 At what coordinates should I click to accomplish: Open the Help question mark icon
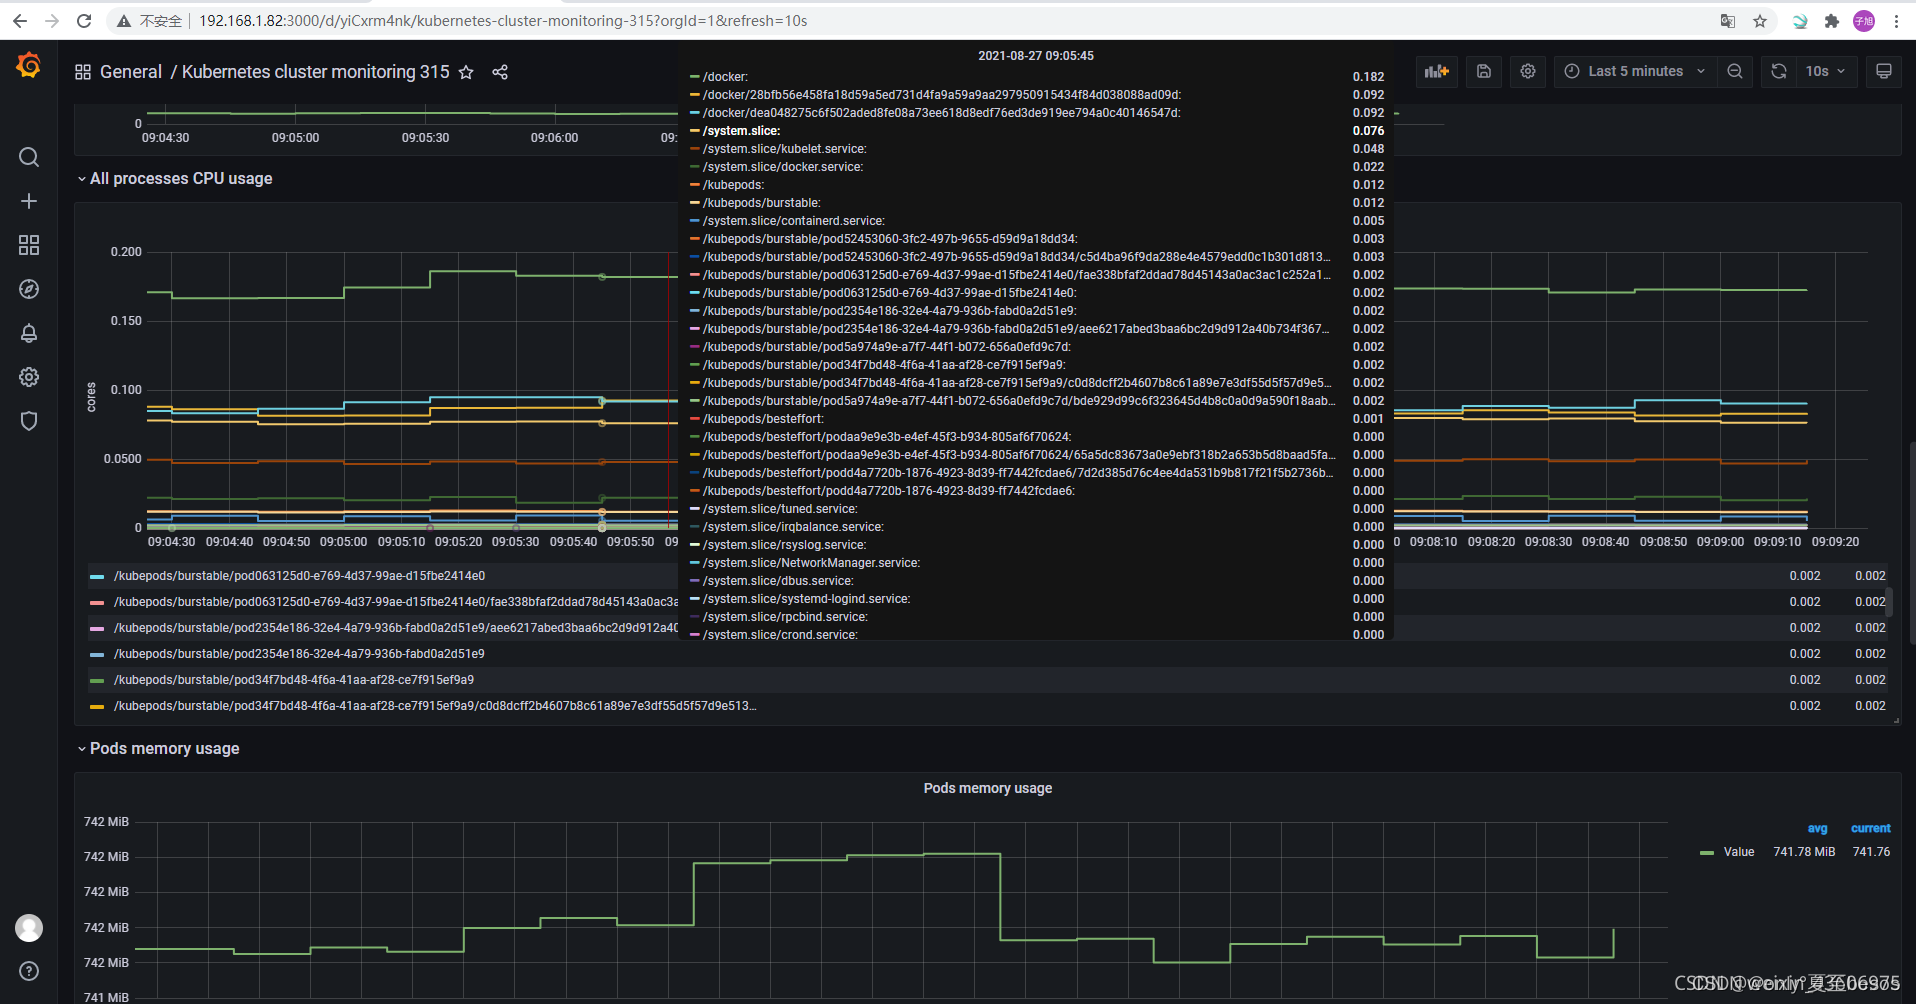click(x=29, y=971)
